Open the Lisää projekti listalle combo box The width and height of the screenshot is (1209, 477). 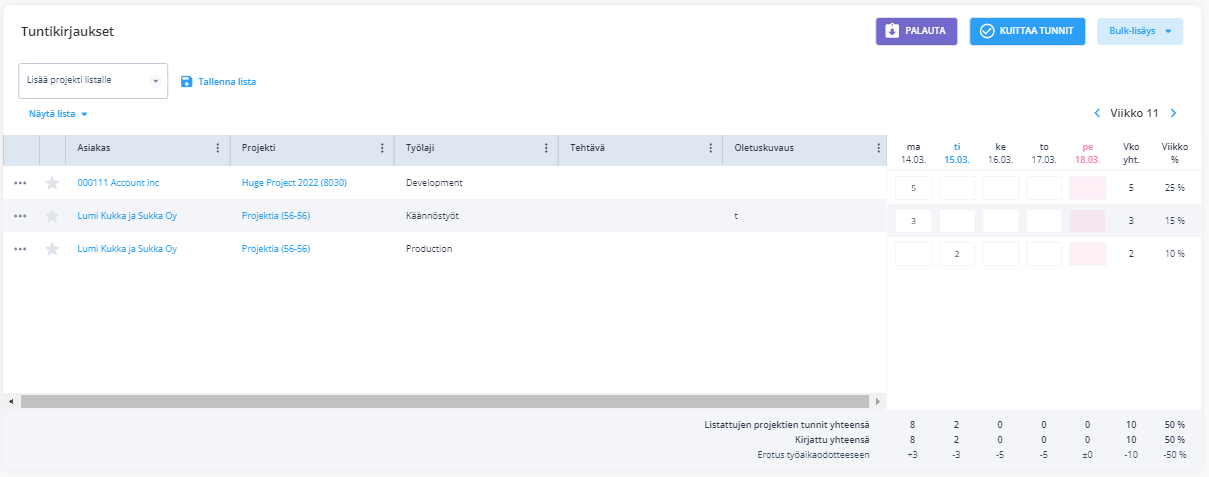click(x=93, y=80)
